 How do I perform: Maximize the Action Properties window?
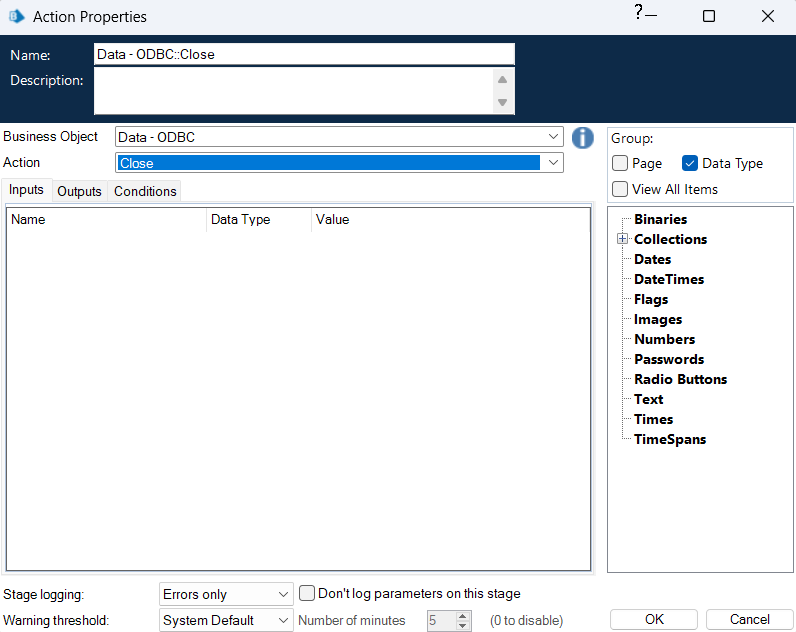[x=709, y=17]
